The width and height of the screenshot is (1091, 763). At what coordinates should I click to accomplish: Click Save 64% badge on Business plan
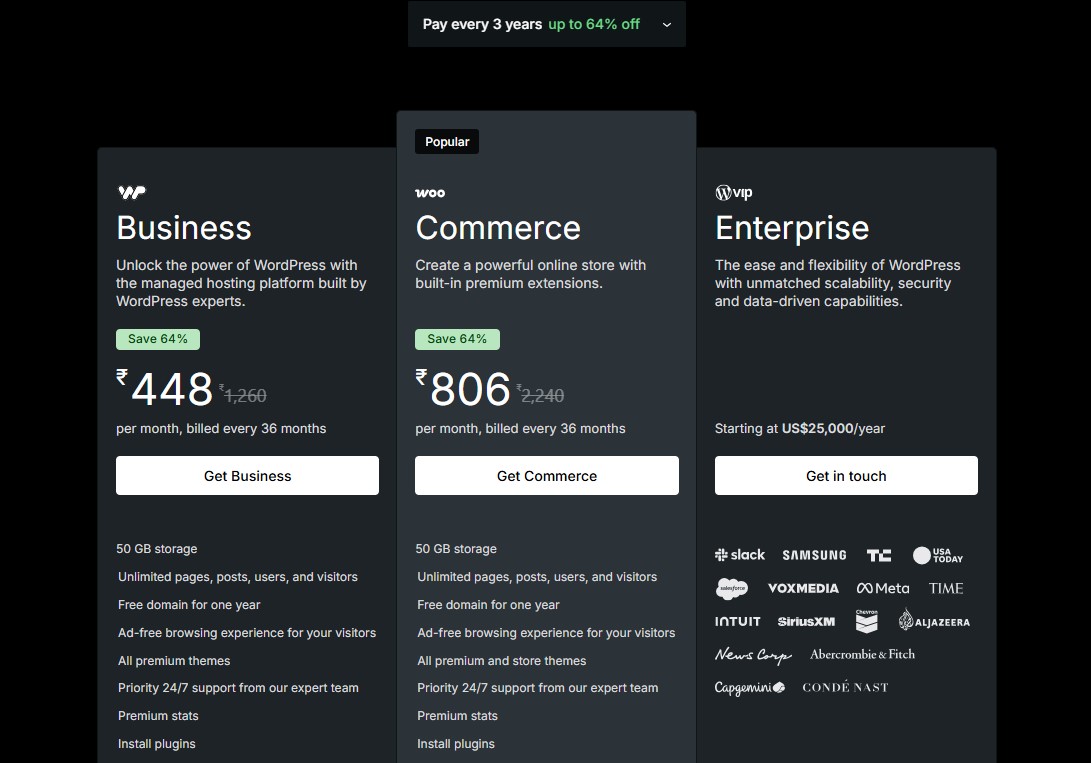[158, 339]
